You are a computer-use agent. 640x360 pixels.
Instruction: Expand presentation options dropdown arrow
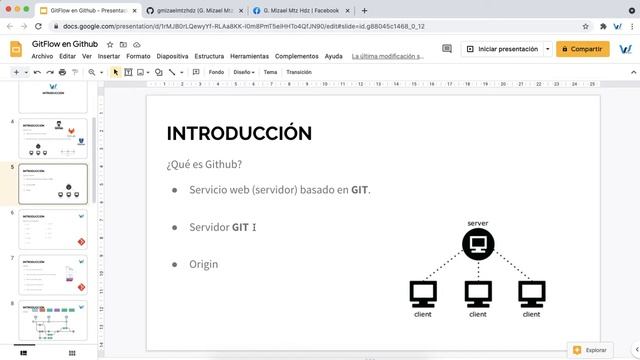(548, 49)
